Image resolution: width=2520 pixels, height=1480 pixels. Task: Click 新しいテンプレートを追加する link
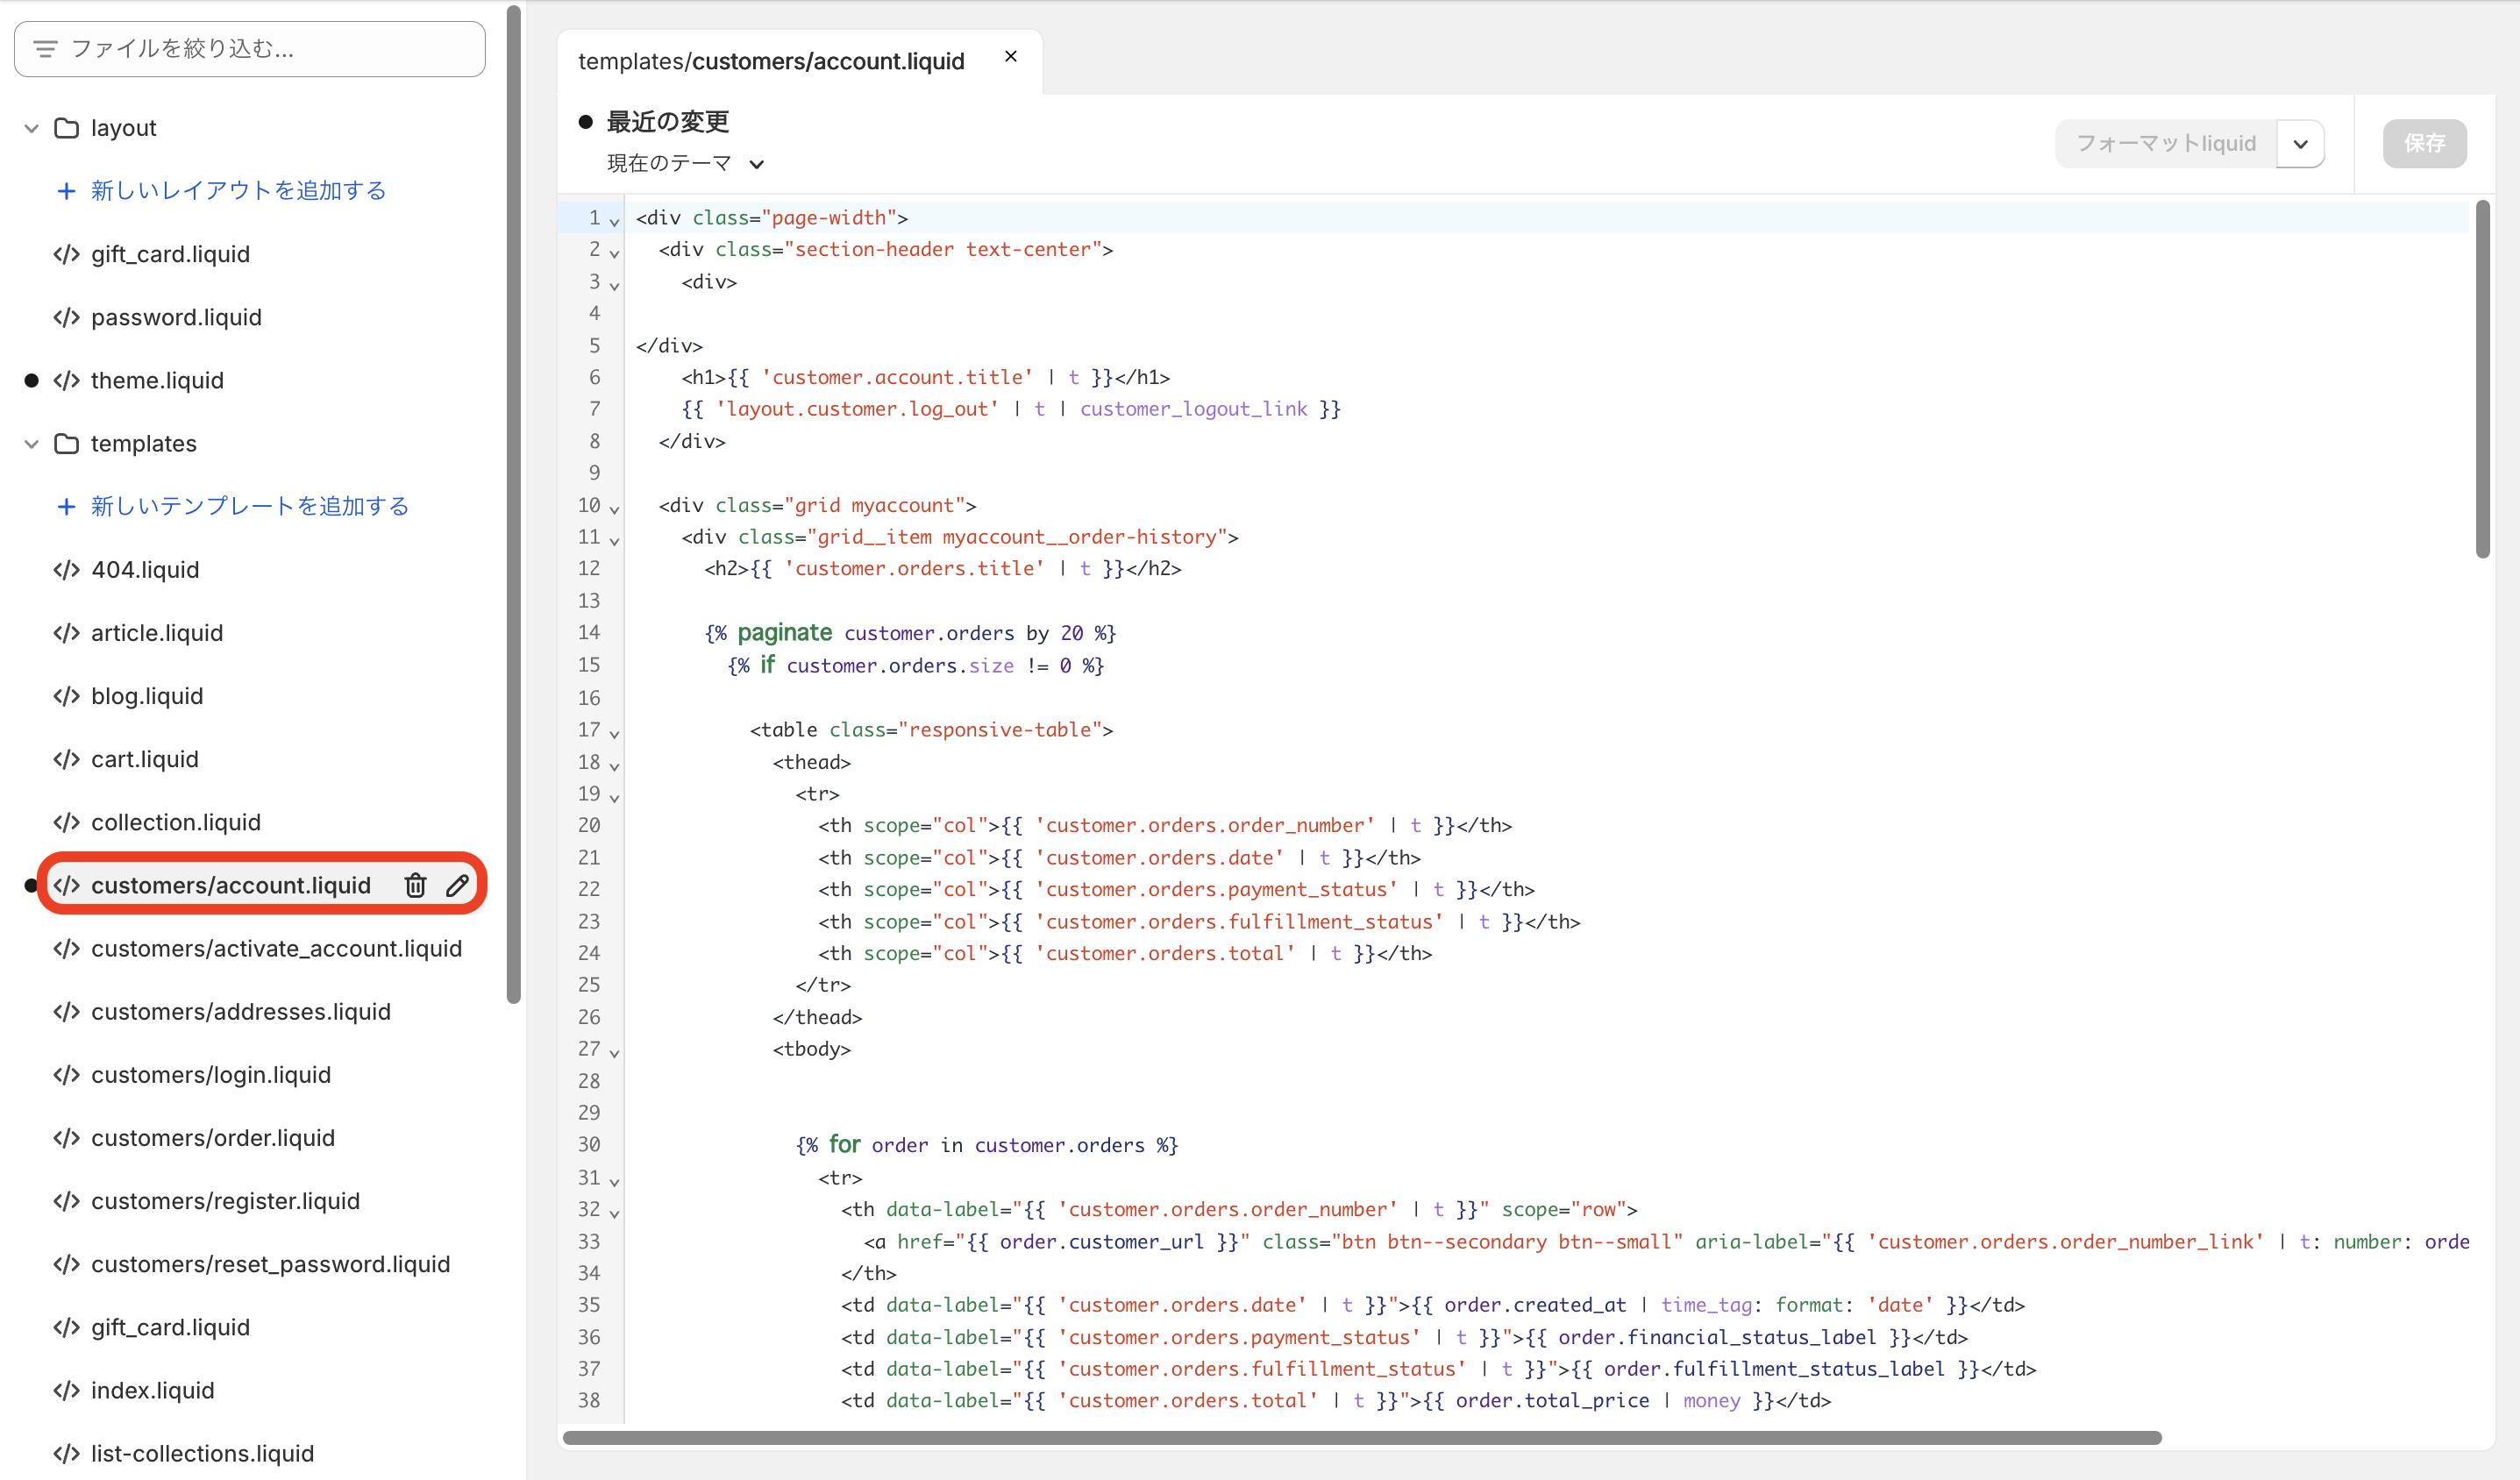(x=250, y=506)
